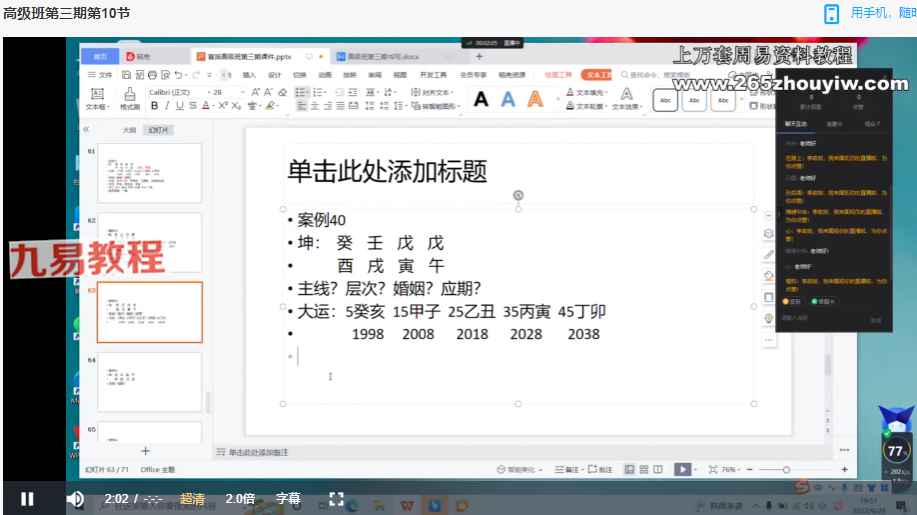Select the black WordArt A style

tap(481, 99)
